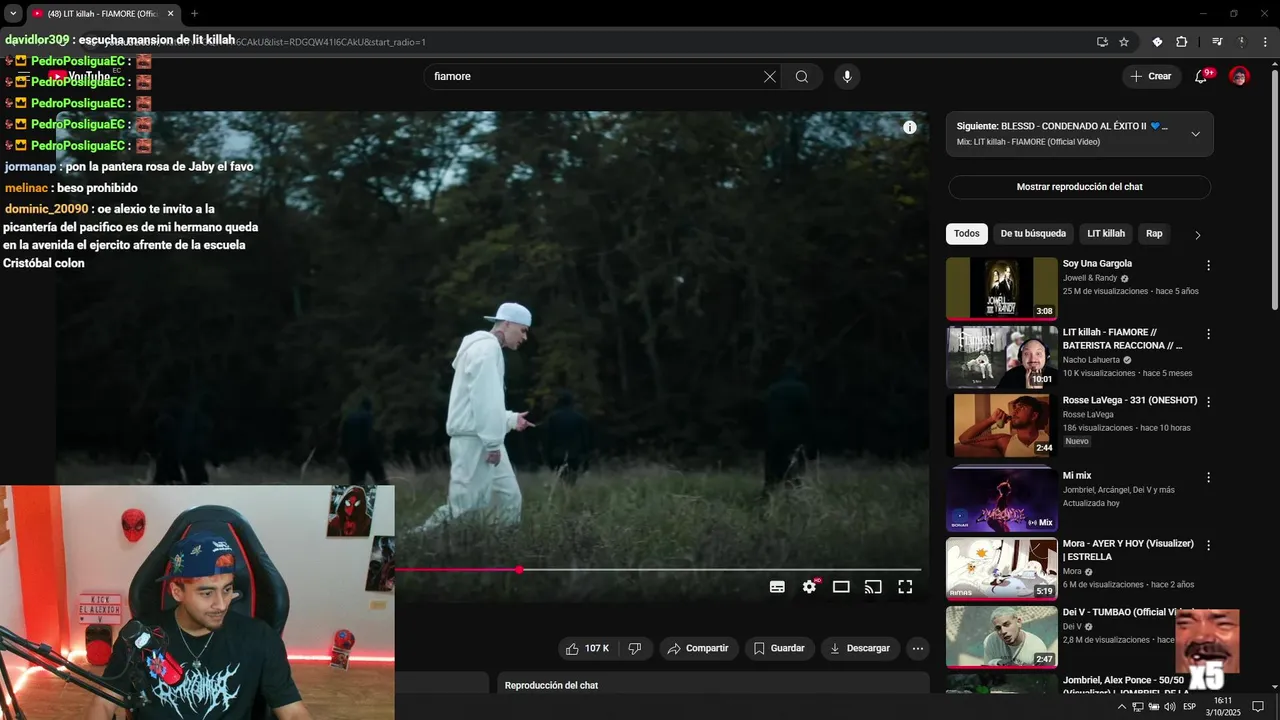Viewport: 1280px width, 720px height.
Task: Open options for Mi mix
Action: pos(1208,477)
